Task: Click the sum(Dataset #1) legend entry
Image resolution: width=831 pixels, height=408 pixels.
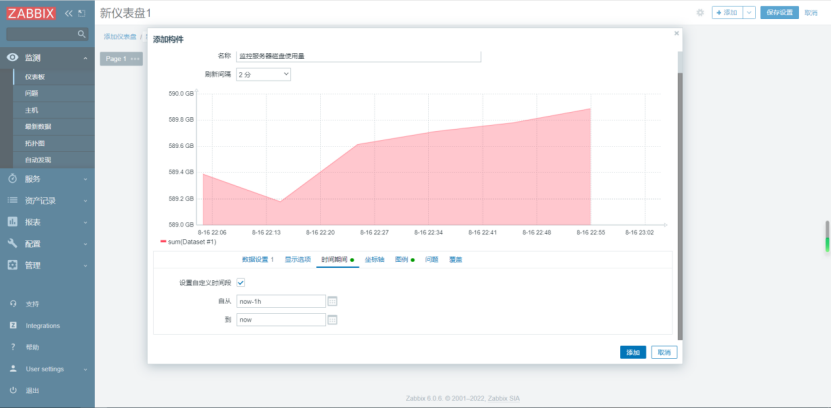Action: [188, 242]
